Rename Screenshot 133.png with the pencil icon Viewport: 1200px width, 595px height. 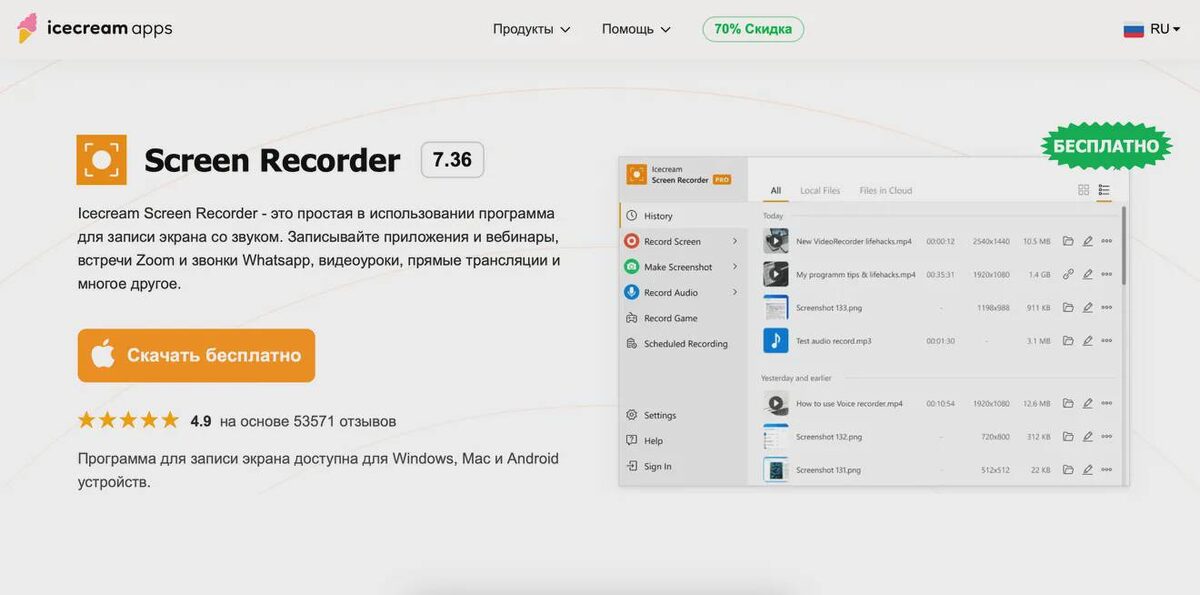coord(1086,307)
